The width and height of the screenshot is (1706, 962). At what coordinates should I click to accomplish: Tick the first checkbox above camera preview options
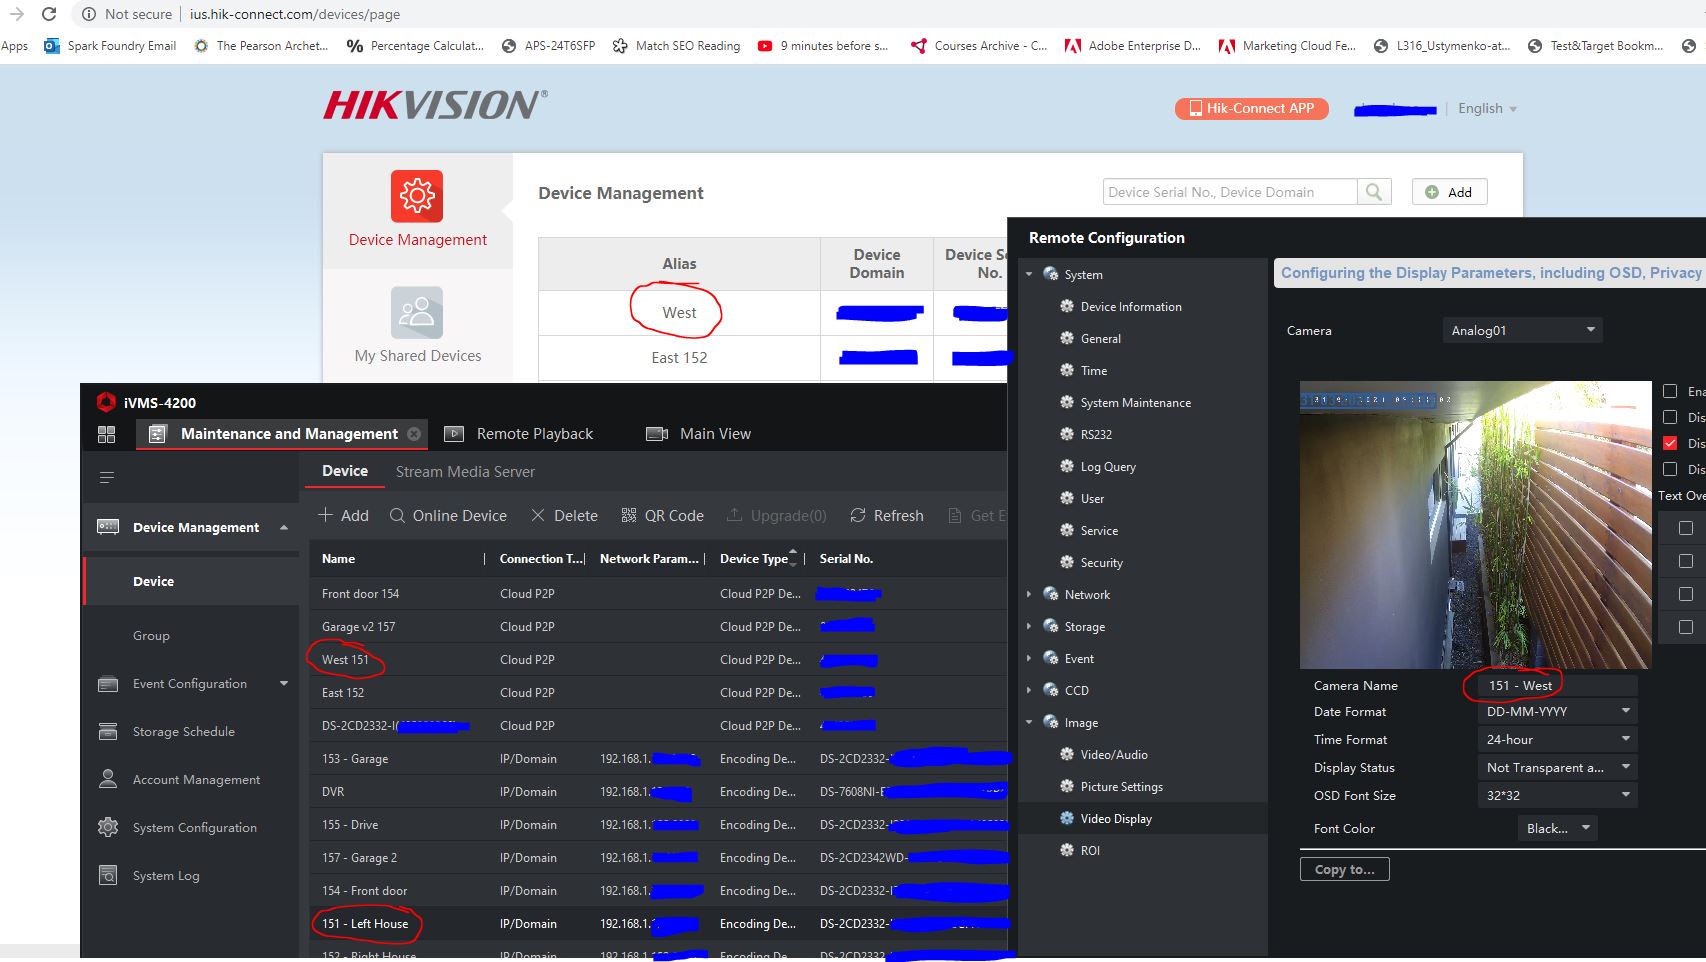click(1670, 391)
